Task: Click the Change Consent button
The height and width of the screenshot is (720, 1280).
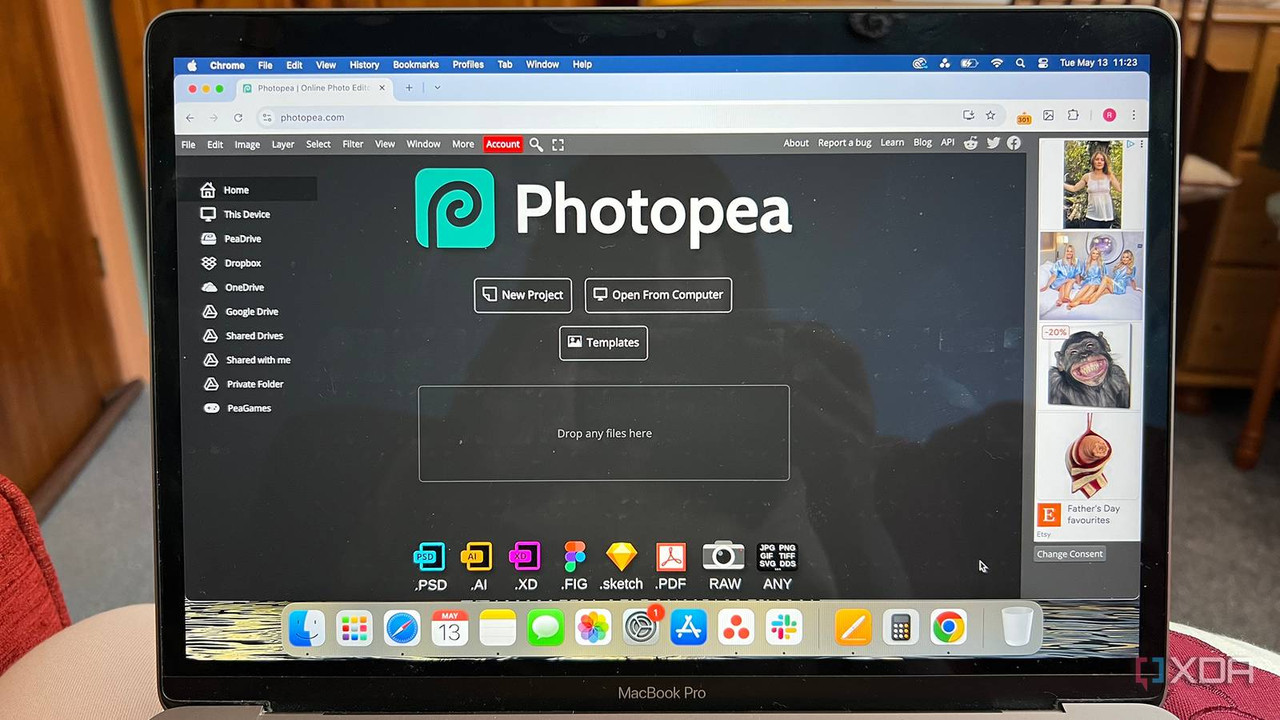Action: click(1069, 554)
